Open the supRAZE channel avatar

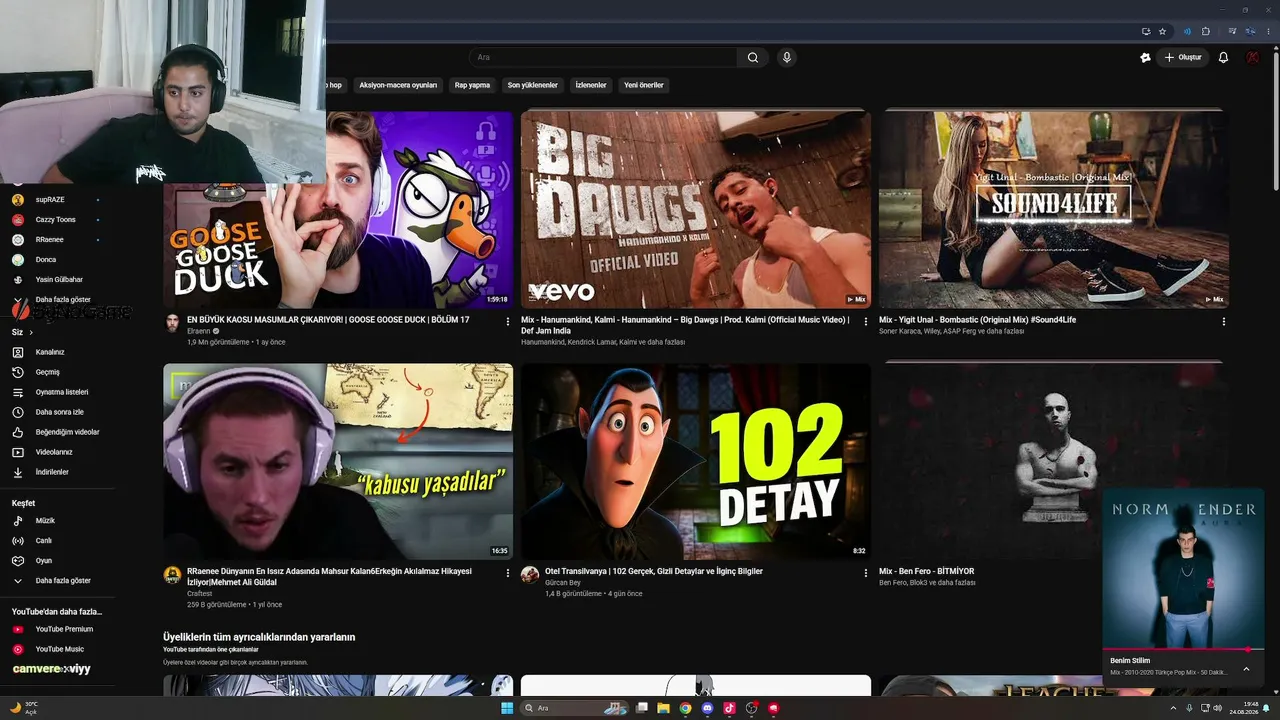[x=18, y=200]
